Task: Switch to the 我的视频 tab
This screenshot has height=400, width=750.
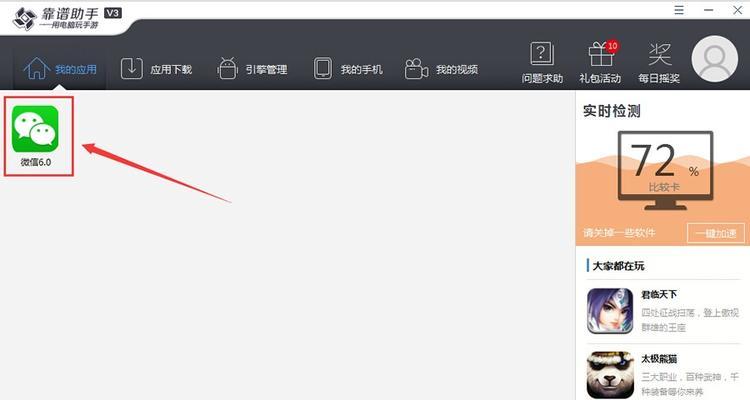Action: pos(441,69)
